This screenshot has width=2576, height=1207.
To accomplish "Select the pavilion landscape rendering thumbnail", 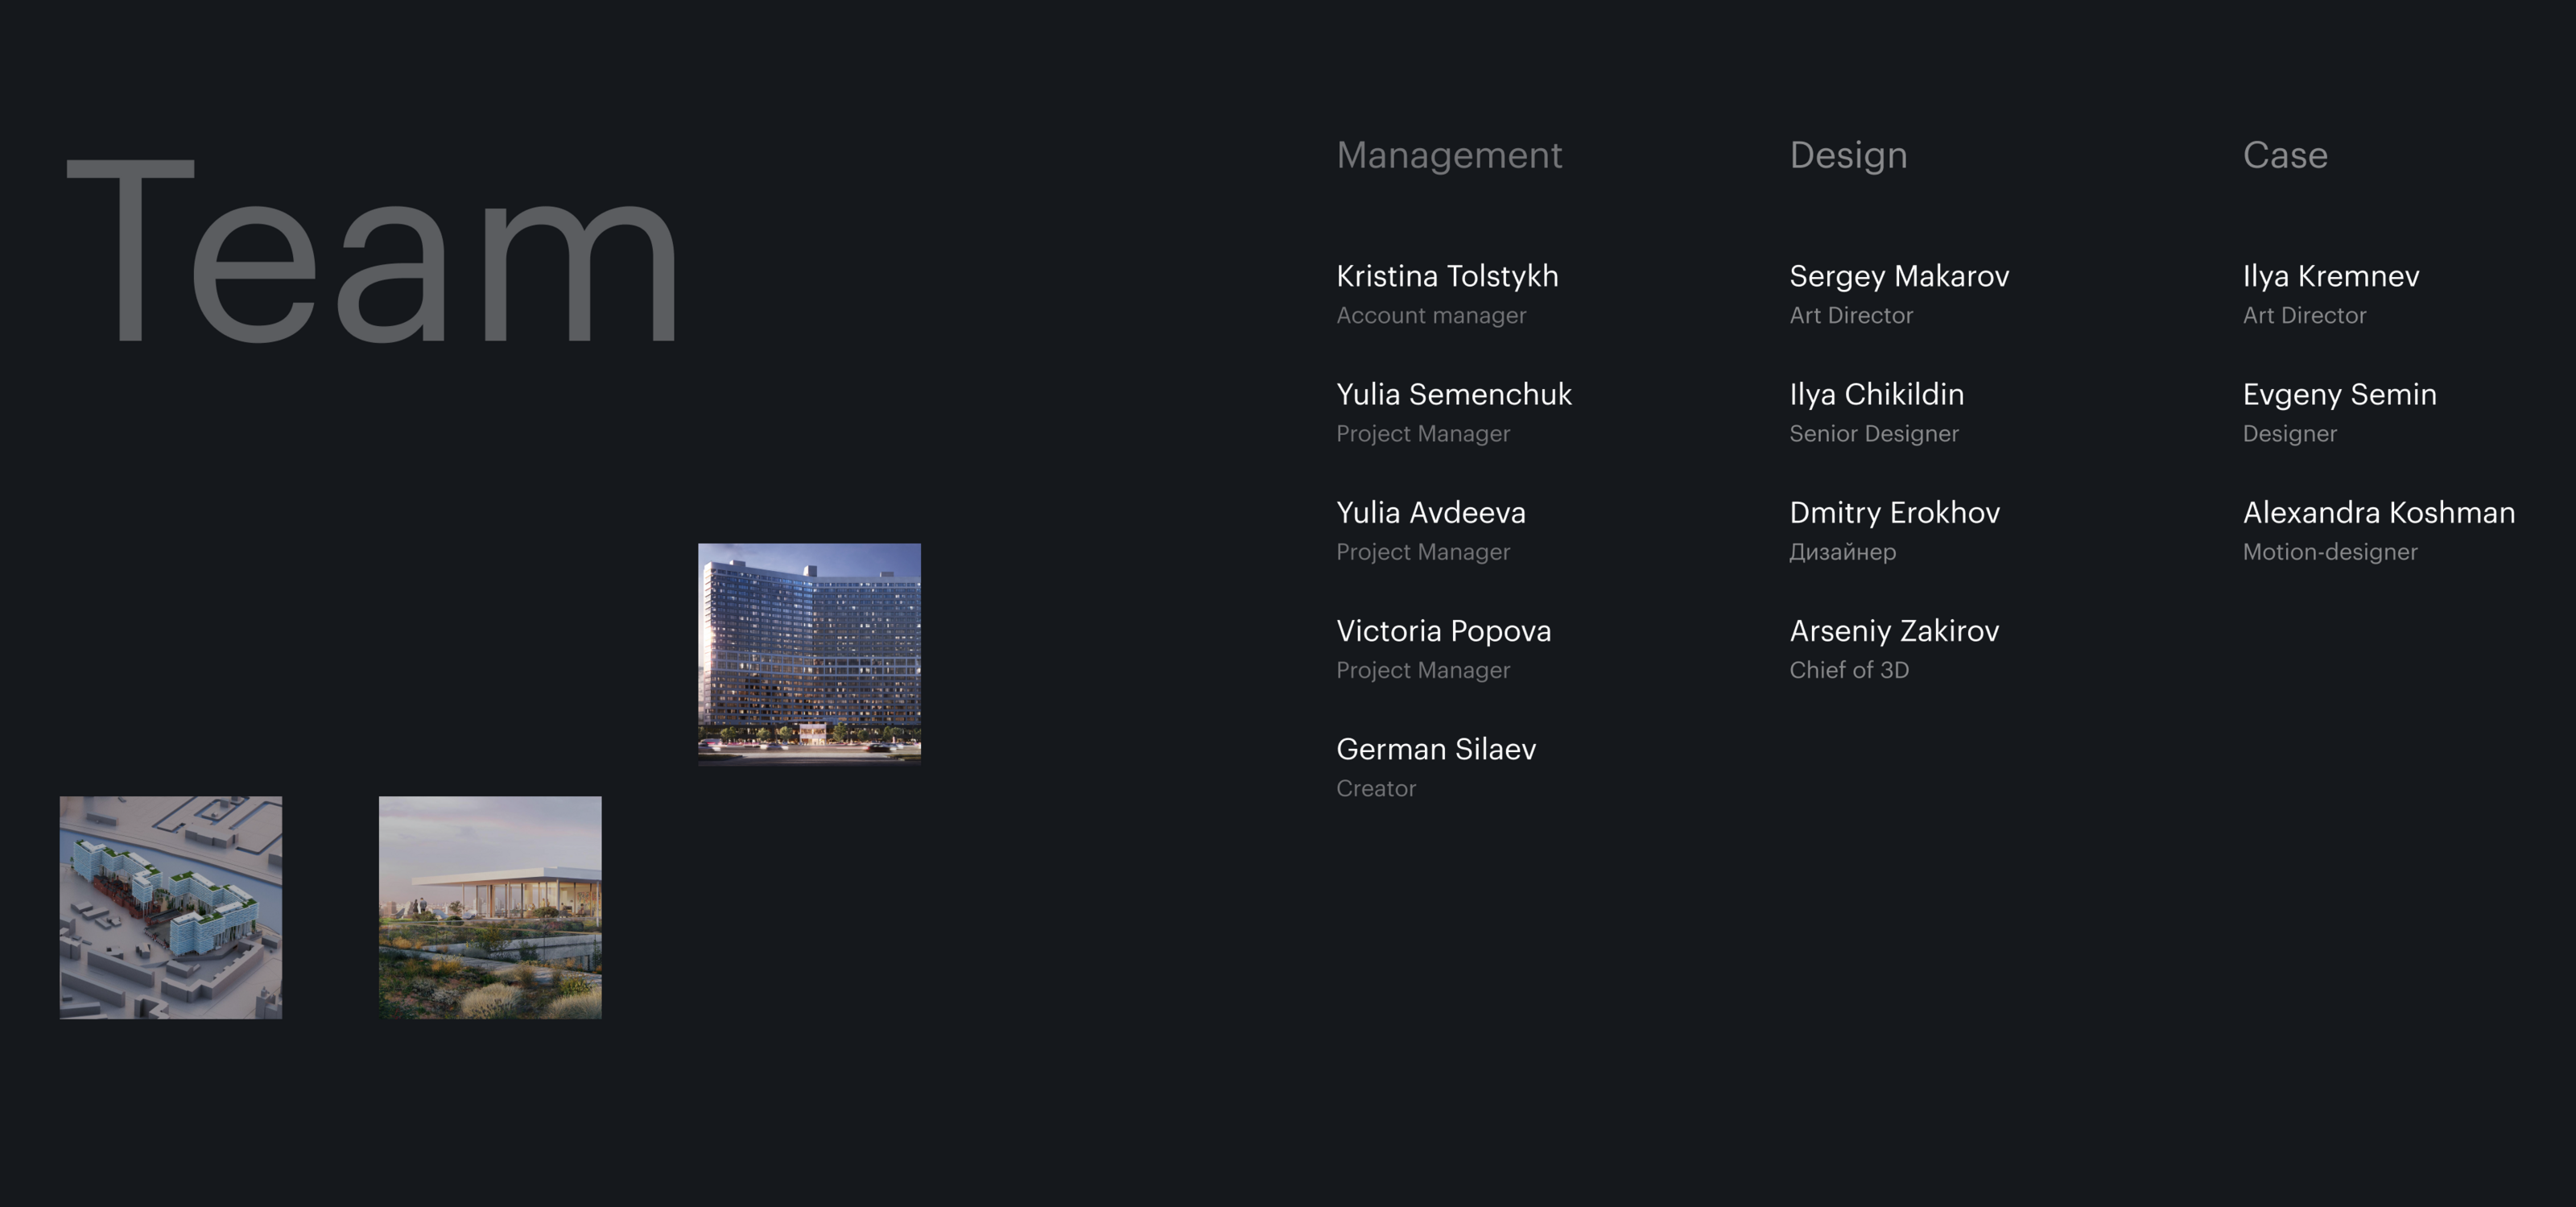I will (490, 907).
